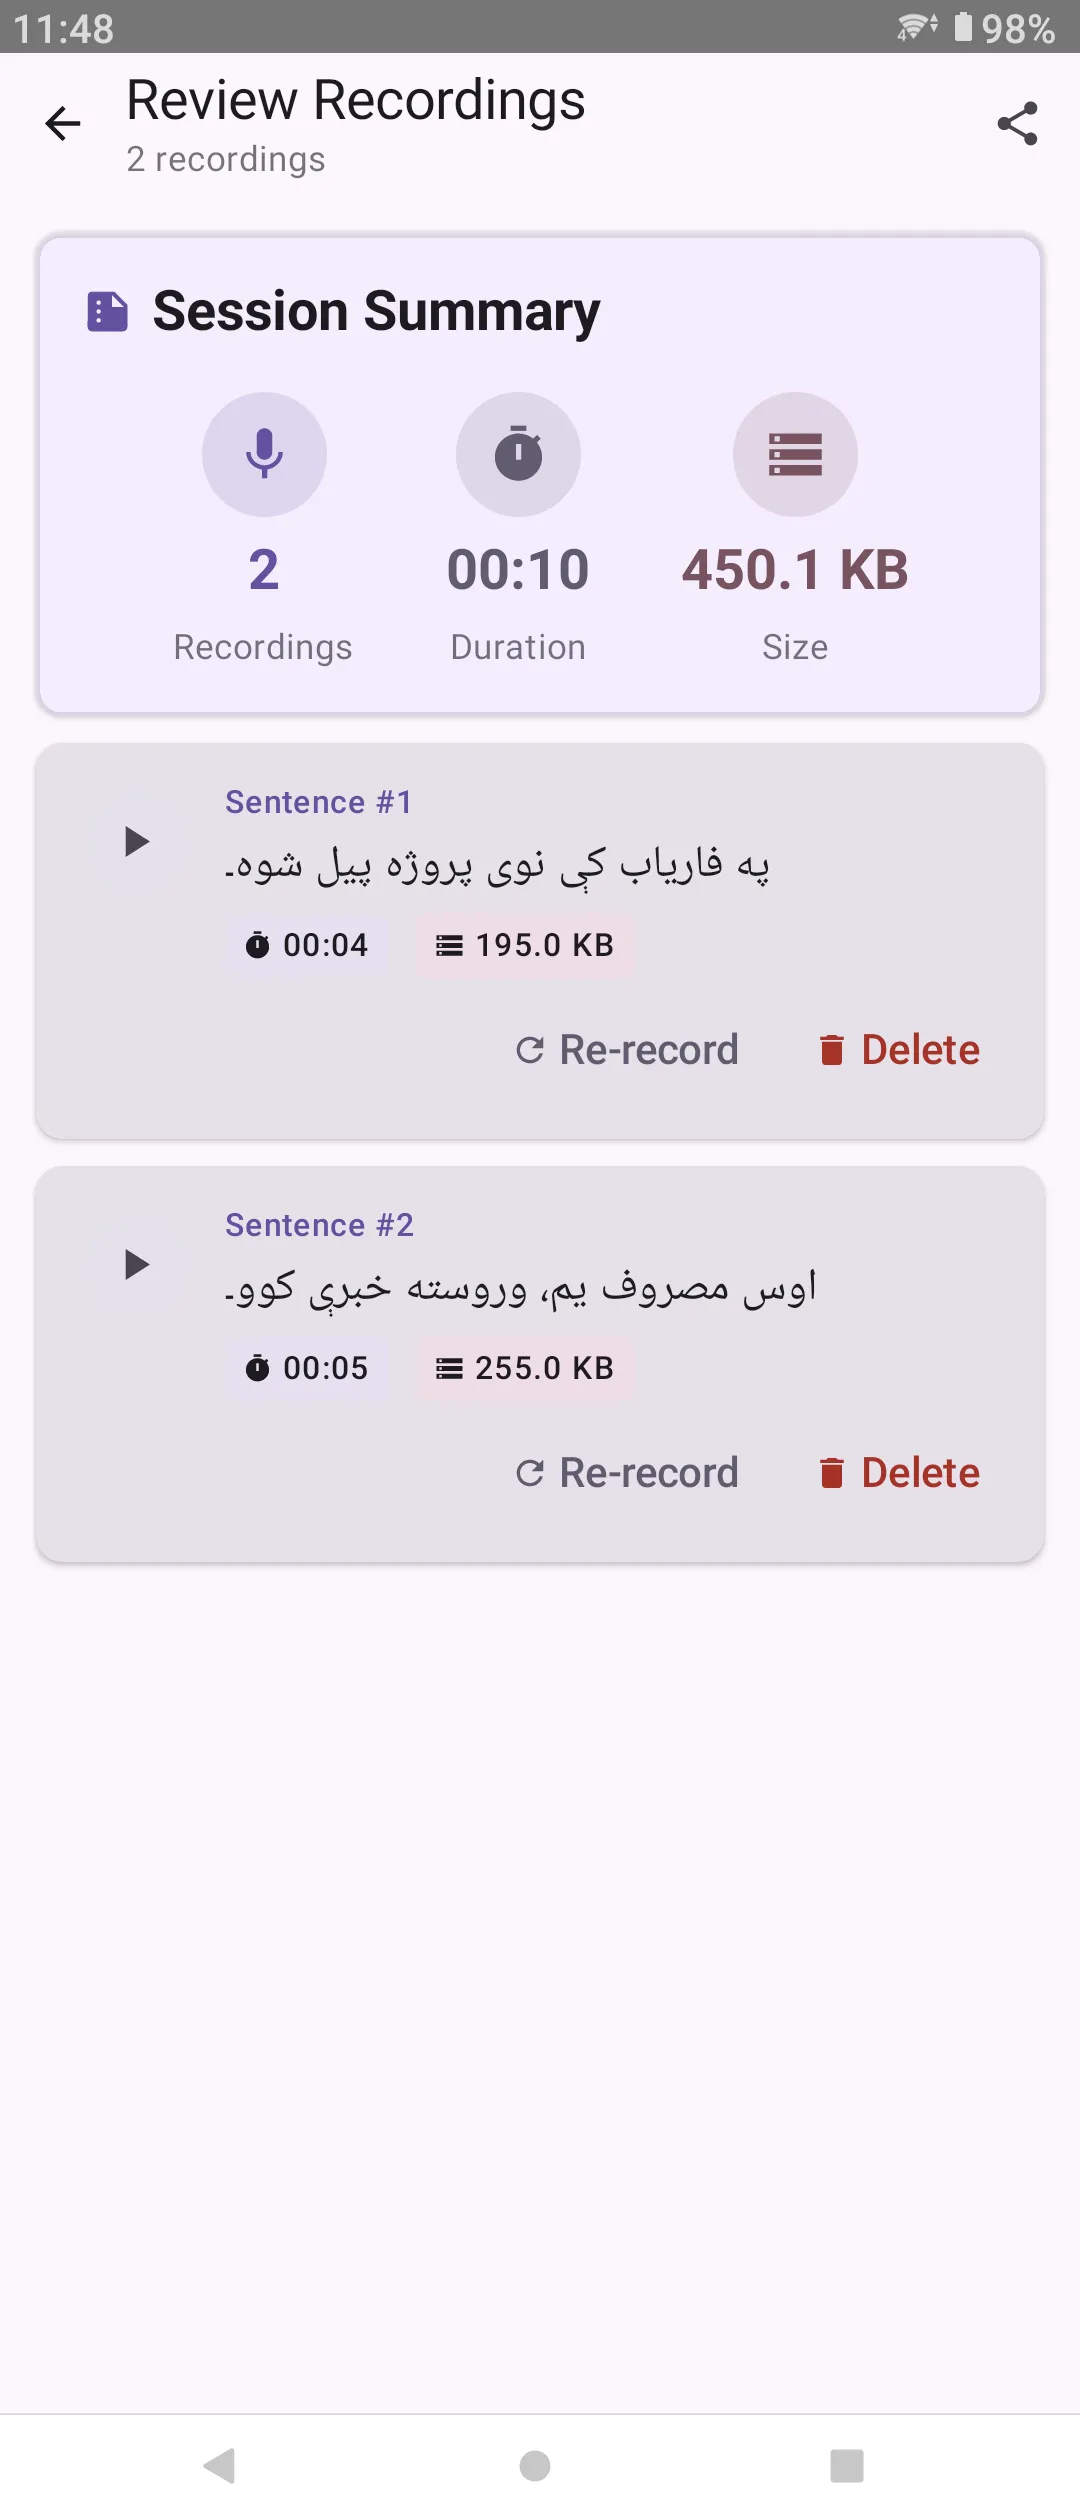
Task: Select the Sentence #2 label
Action: (318, 1224)
